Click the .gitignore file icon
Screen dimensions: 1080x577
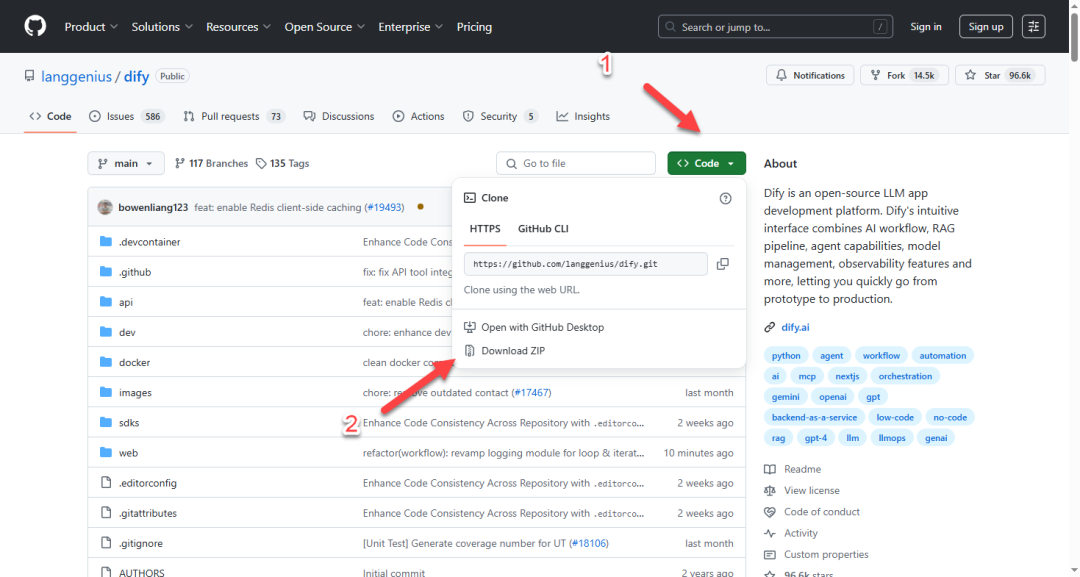[105, 543]
